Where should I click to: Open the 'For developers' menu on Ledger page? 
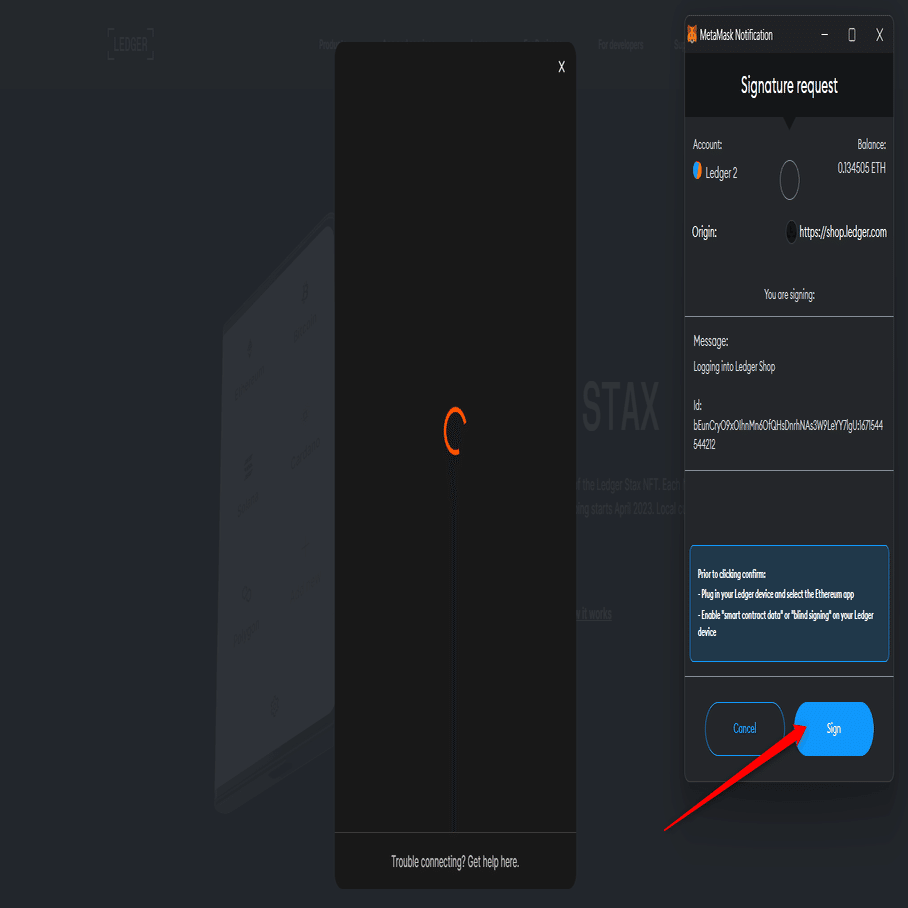point(620,45)
